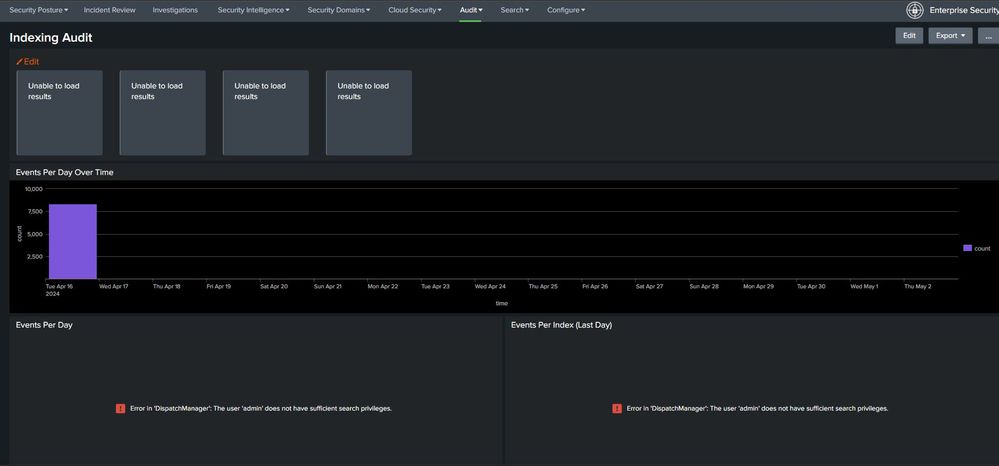
Task: Click the purple count legend swatch
Action: (967, 249)
